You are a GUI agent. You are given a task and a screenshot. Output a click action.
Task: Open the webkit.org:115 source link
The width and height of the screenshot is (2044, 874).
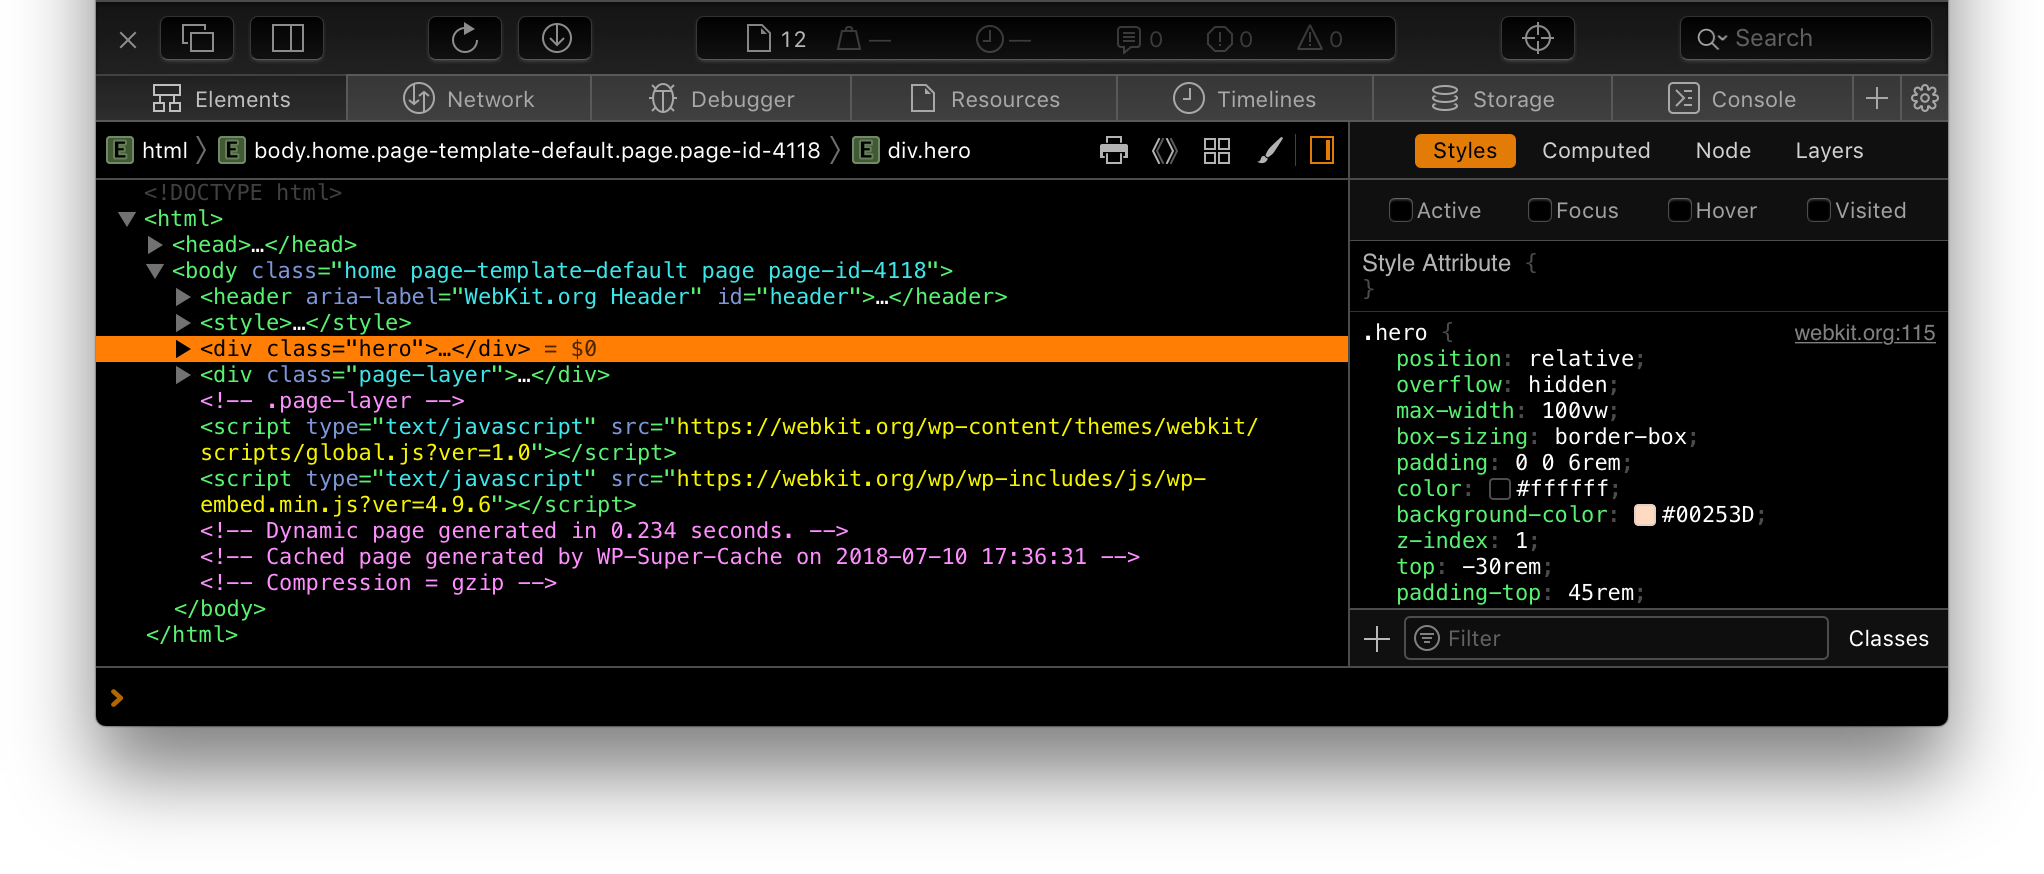[x=1864, y=333]
